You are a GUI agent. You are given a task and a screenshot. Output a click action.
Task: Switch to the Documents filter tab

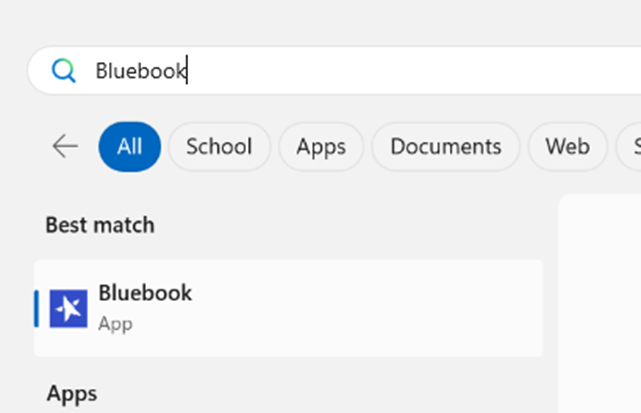tap(446, 146)
